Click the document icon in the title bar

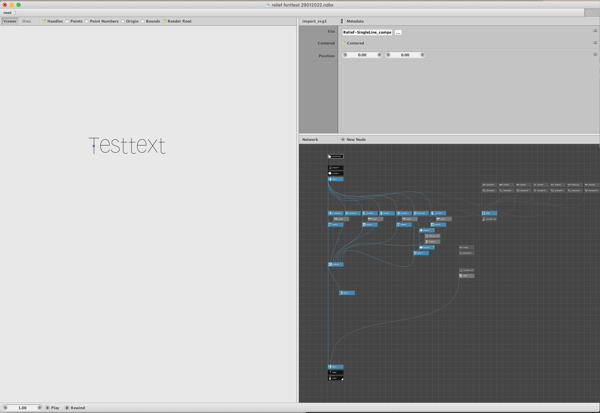[268, 5]
